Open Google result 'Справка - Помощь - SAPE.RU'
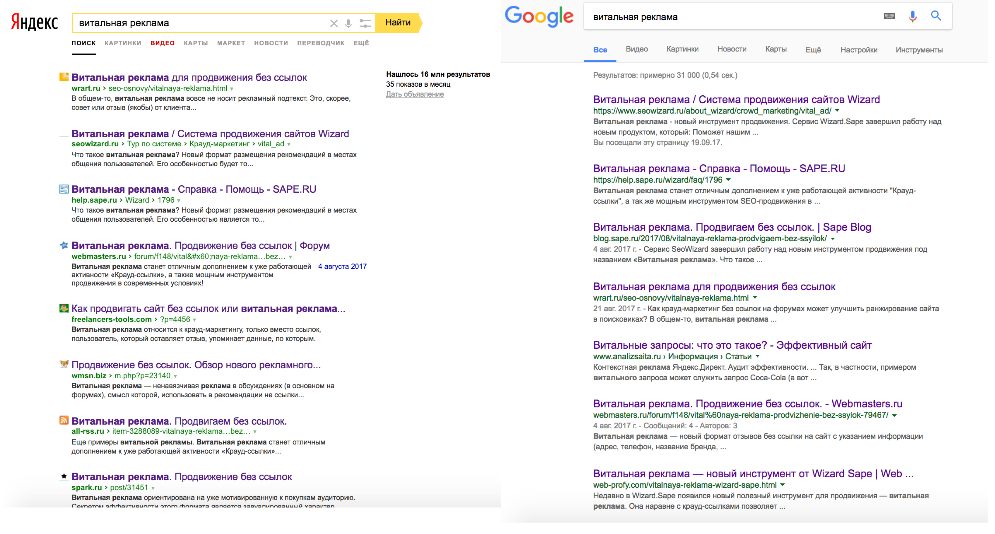Screen dimensions: 995x534 [719, 169]
